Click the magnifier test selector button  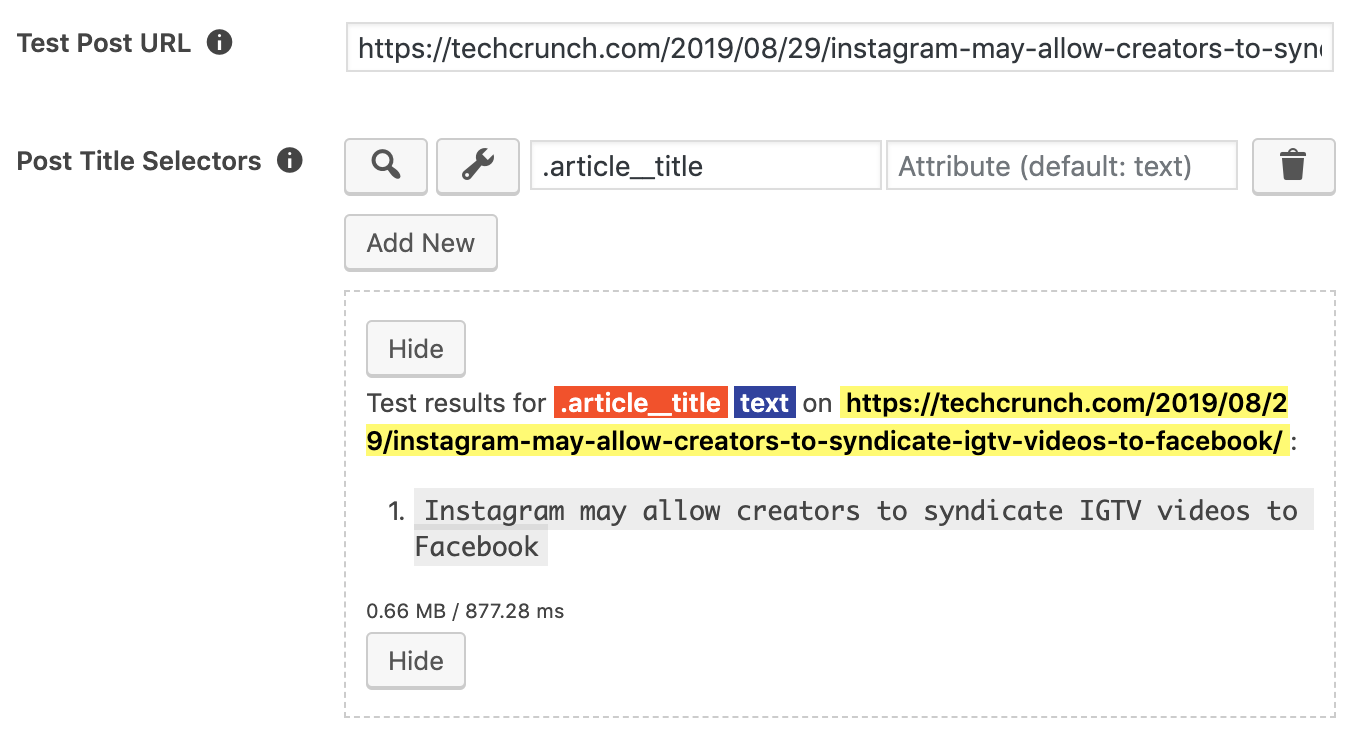(386, 166)
